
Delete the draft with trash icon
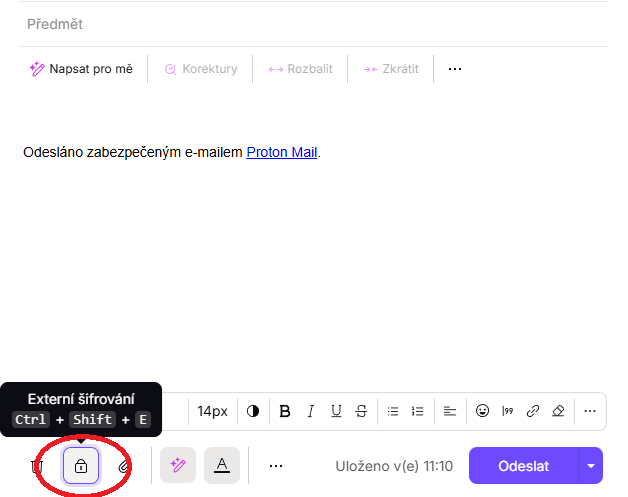click(x=37, y=466)
